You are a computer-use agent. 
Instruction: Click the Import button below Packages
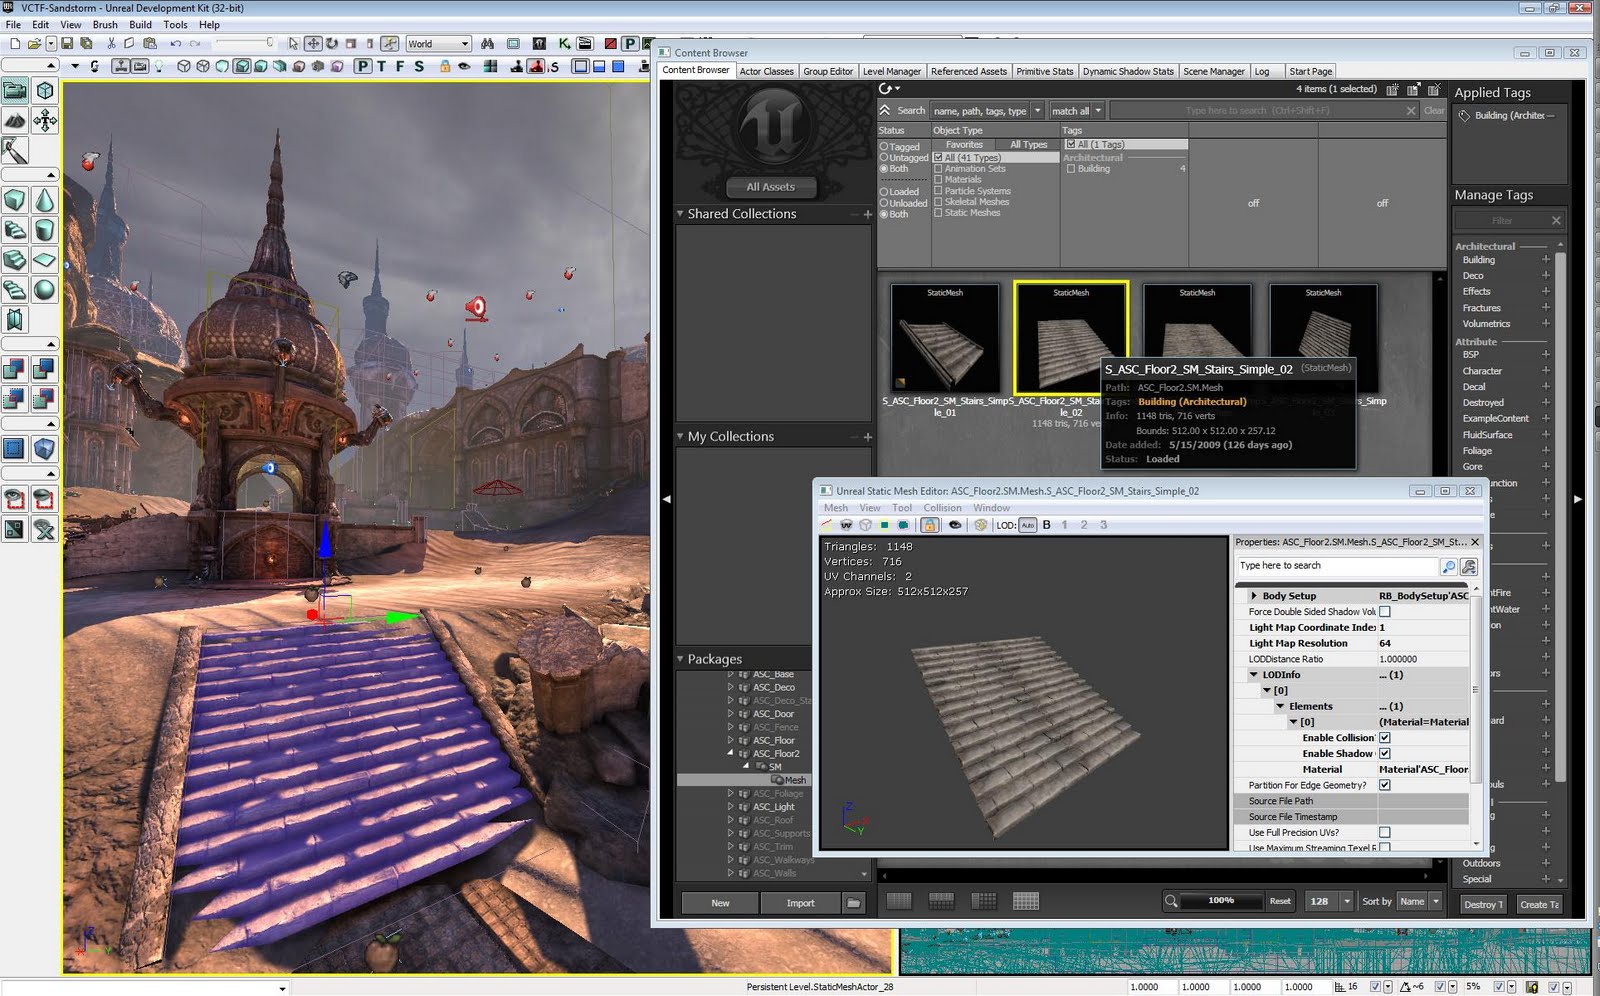point(800,902)
